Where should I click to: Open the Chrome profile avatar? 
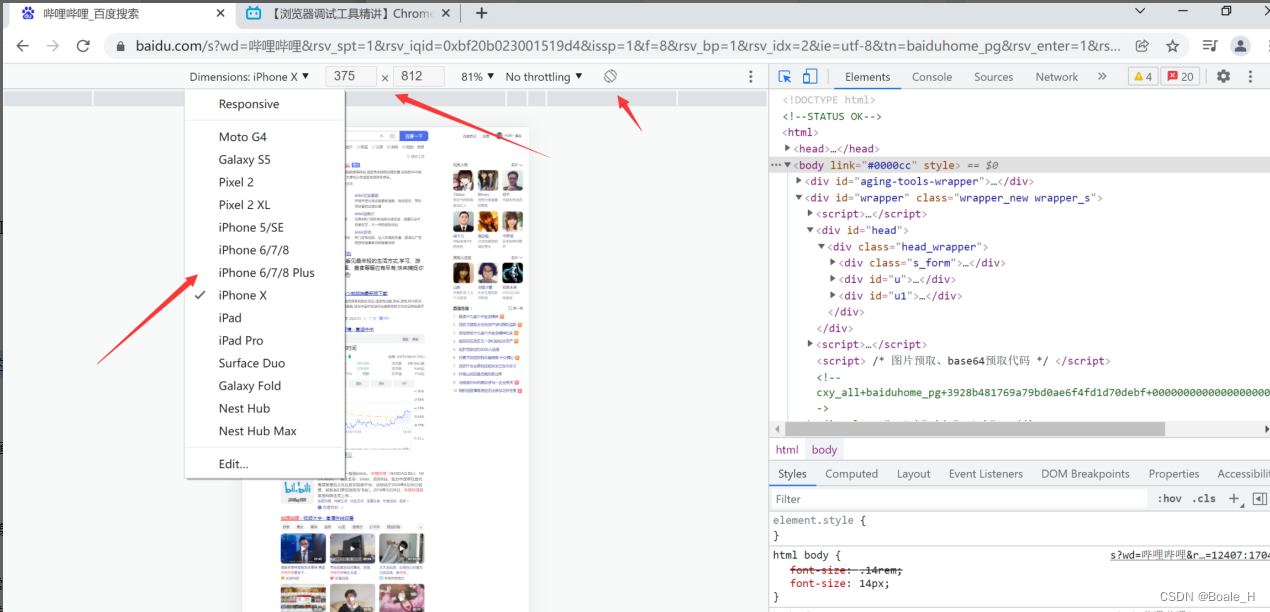[x=1240, y=46]
